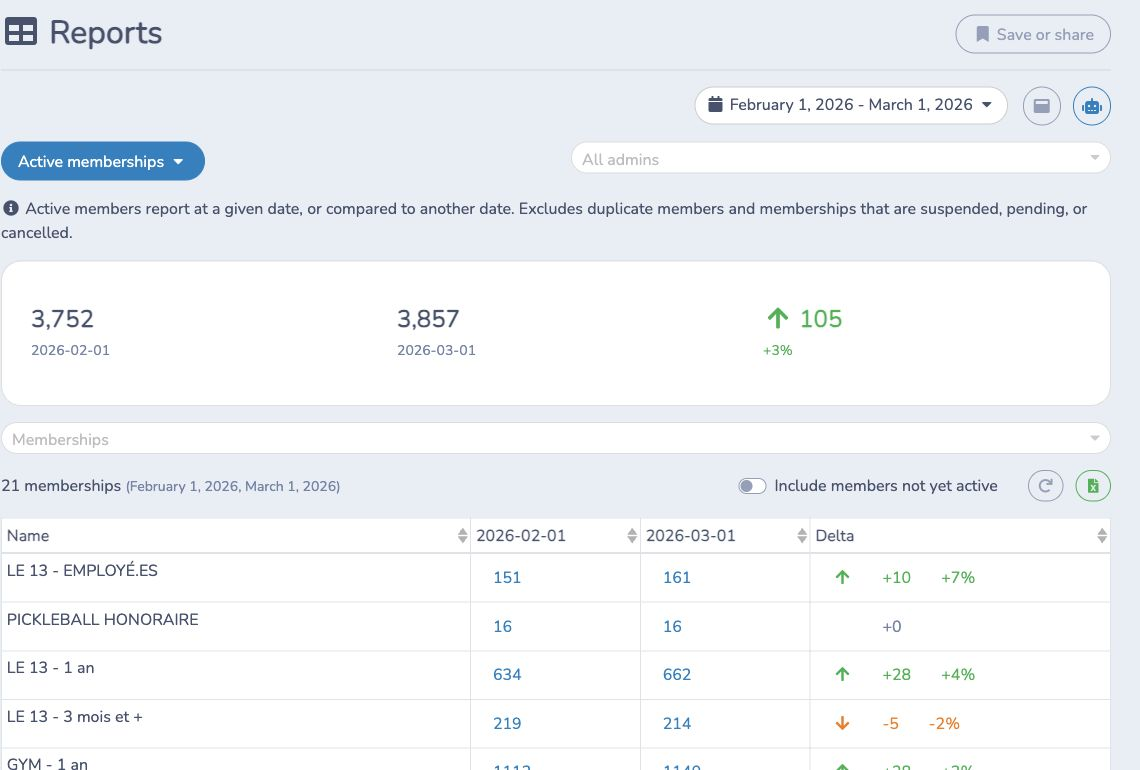Image resolution: width=1140 pixels, height=770 pixels.
Task: Click the LE 13 - 3 mois et + name
Action: (x=75, y=717)
